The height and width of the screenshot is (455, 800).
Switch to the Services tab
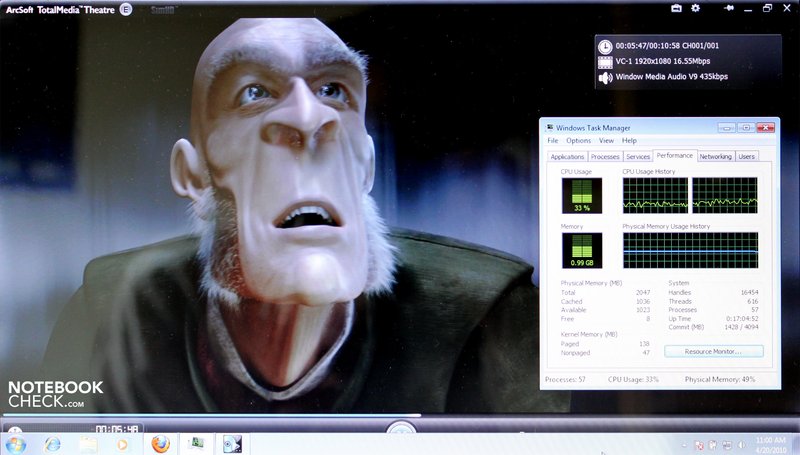[638, 157]
